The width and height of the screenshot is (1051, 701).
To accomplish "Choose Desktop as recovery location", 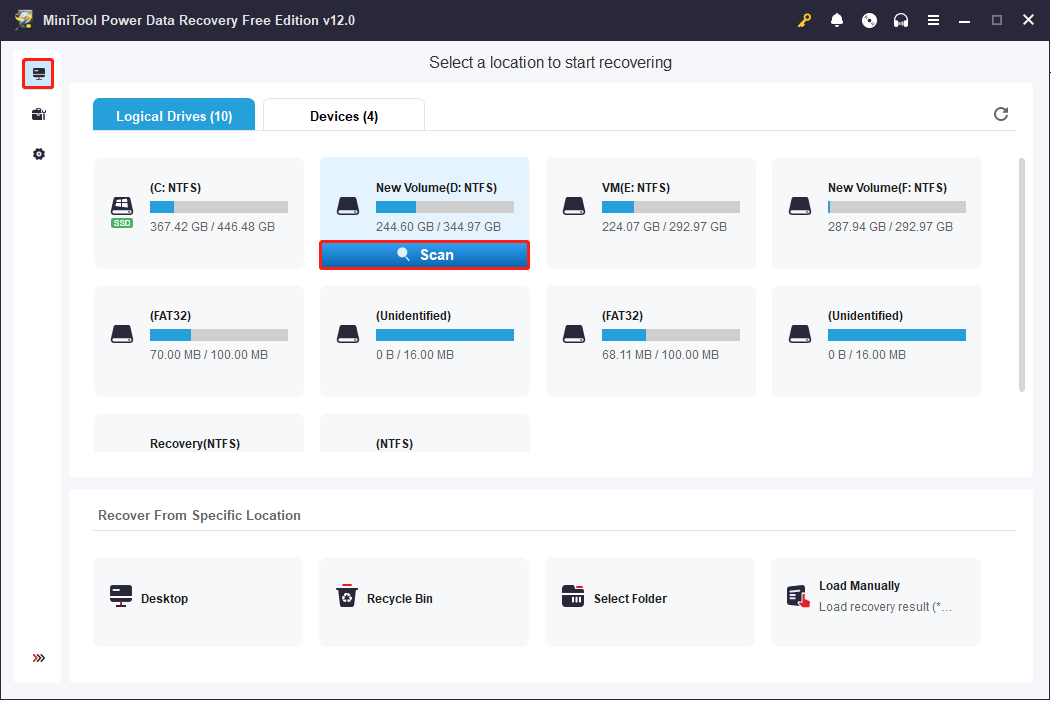I will 197,598.
